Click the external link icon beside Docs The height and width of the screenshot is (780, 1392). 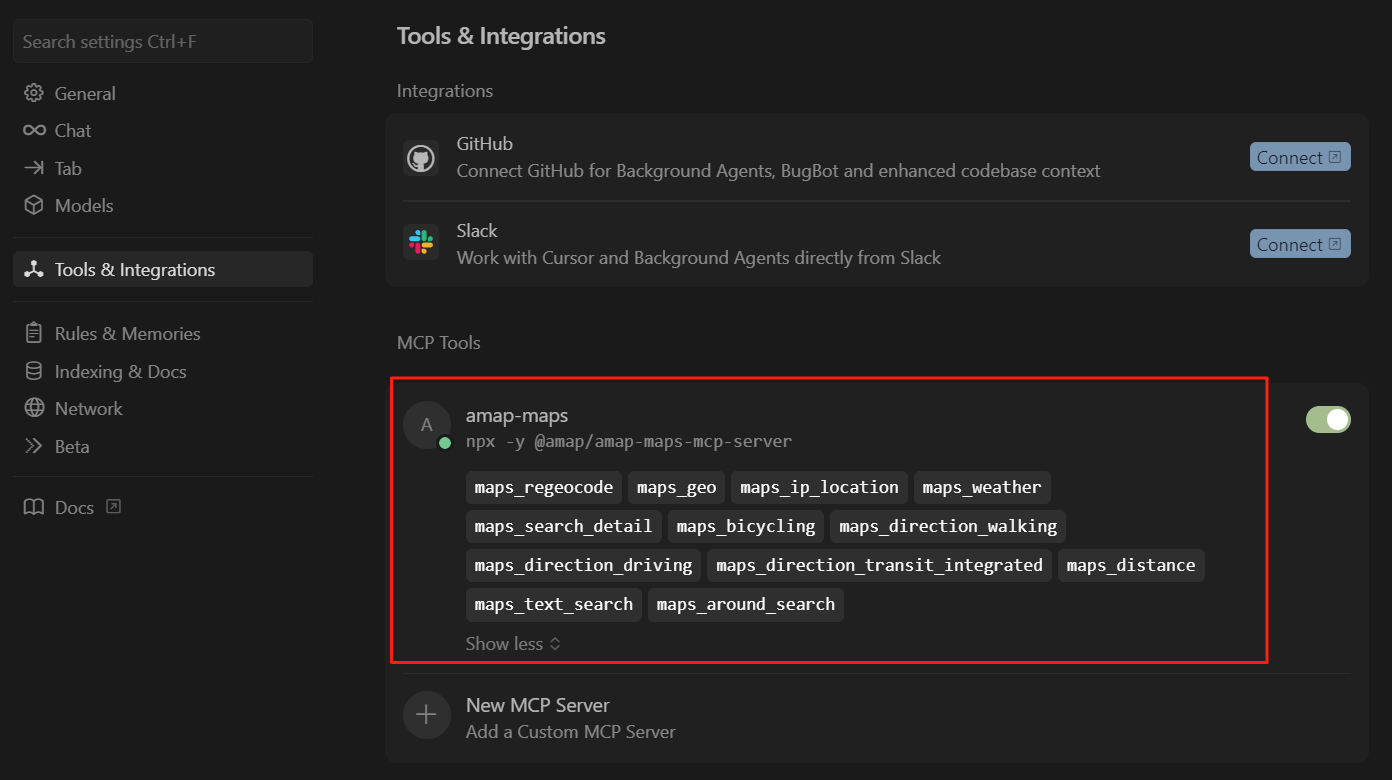click(113, 507)
